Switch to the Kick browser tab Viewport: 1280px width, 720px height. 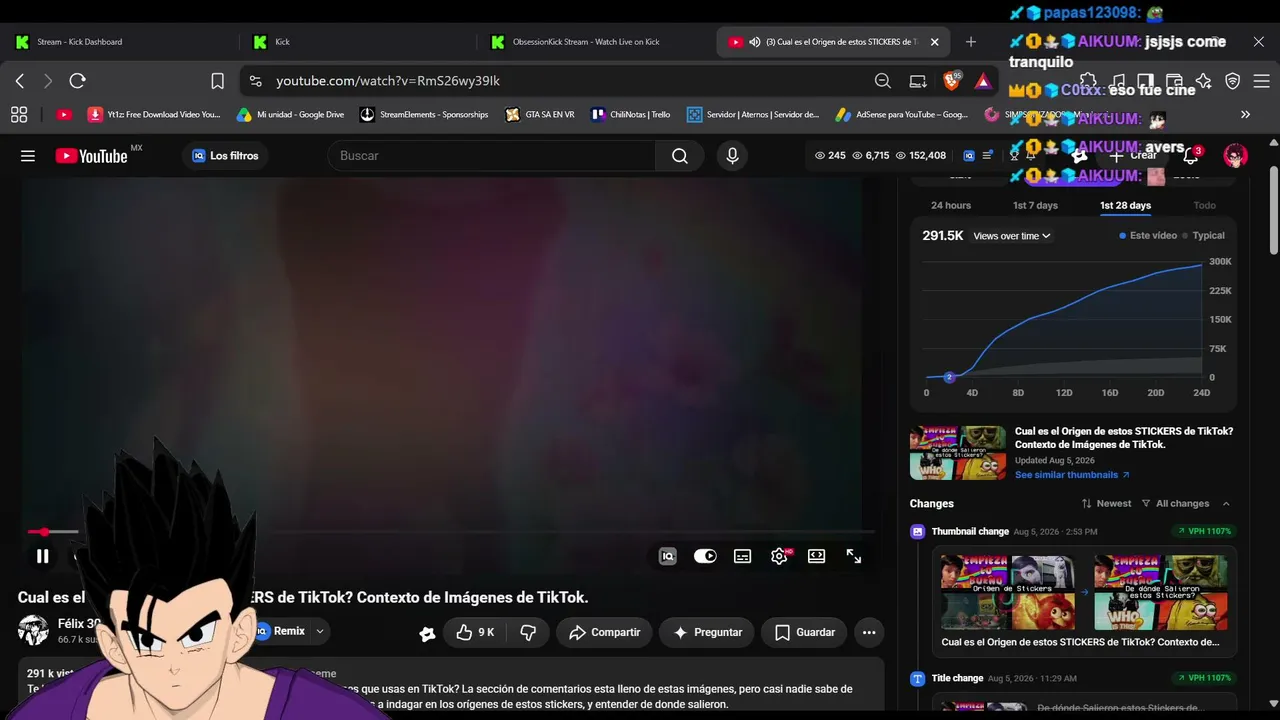(359, 42)
